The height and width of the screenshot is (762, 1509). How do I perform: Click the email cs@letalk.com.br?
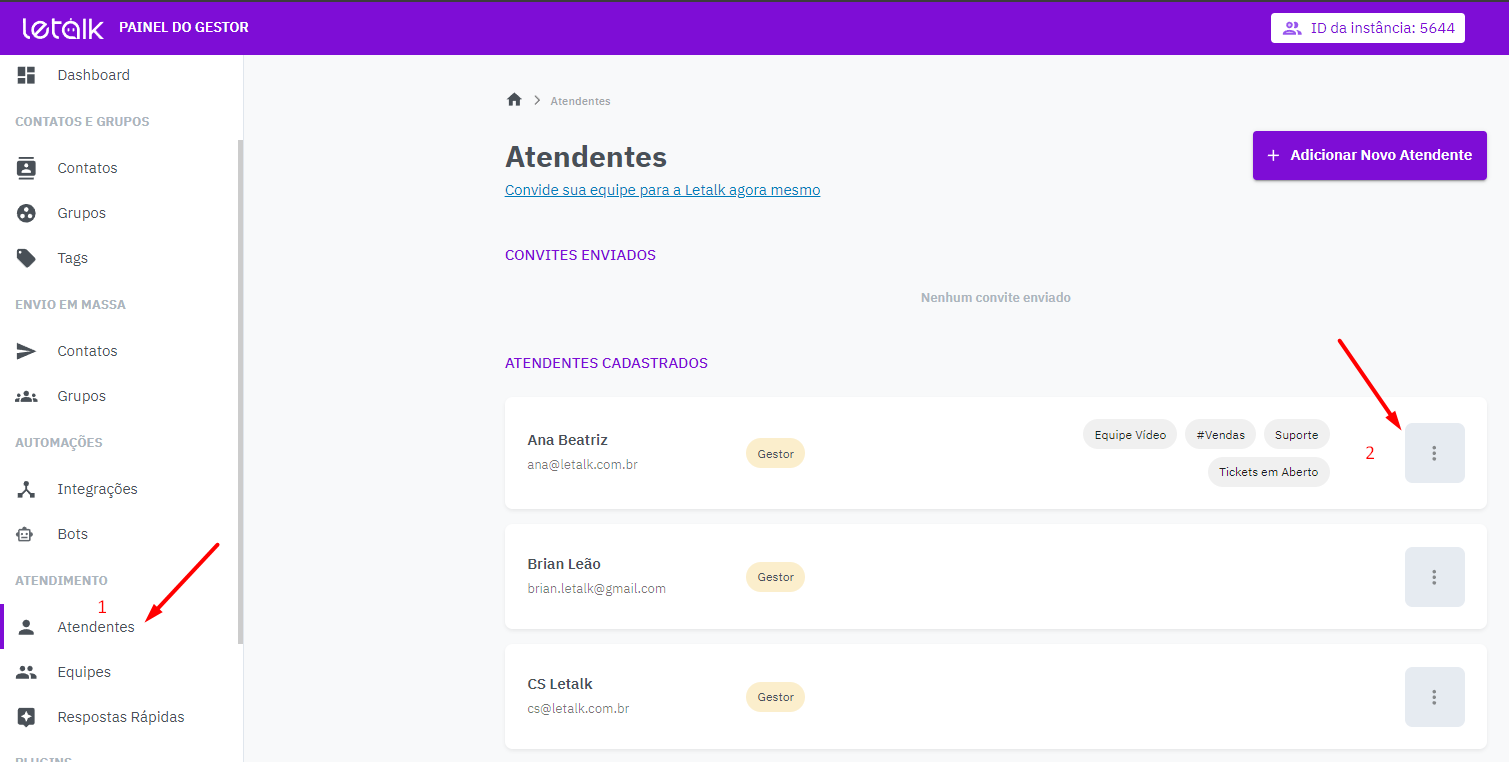tap(578, 709)
